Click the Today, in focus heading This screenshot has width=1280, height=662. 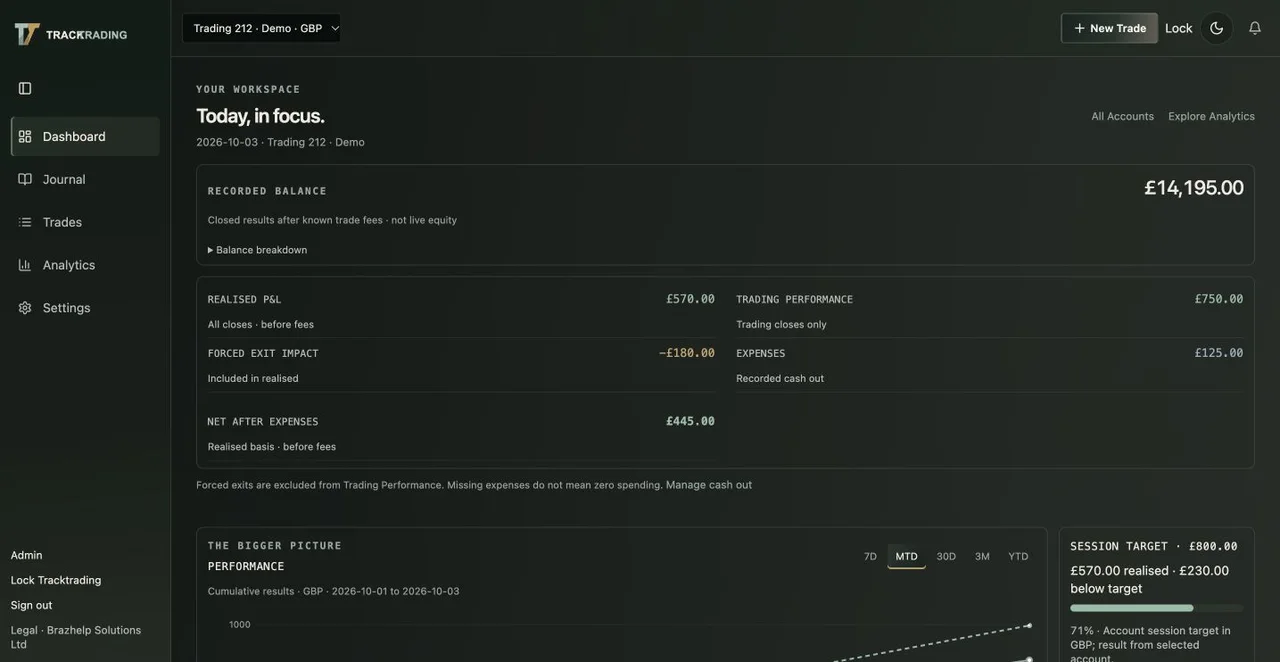coord(260,115)
